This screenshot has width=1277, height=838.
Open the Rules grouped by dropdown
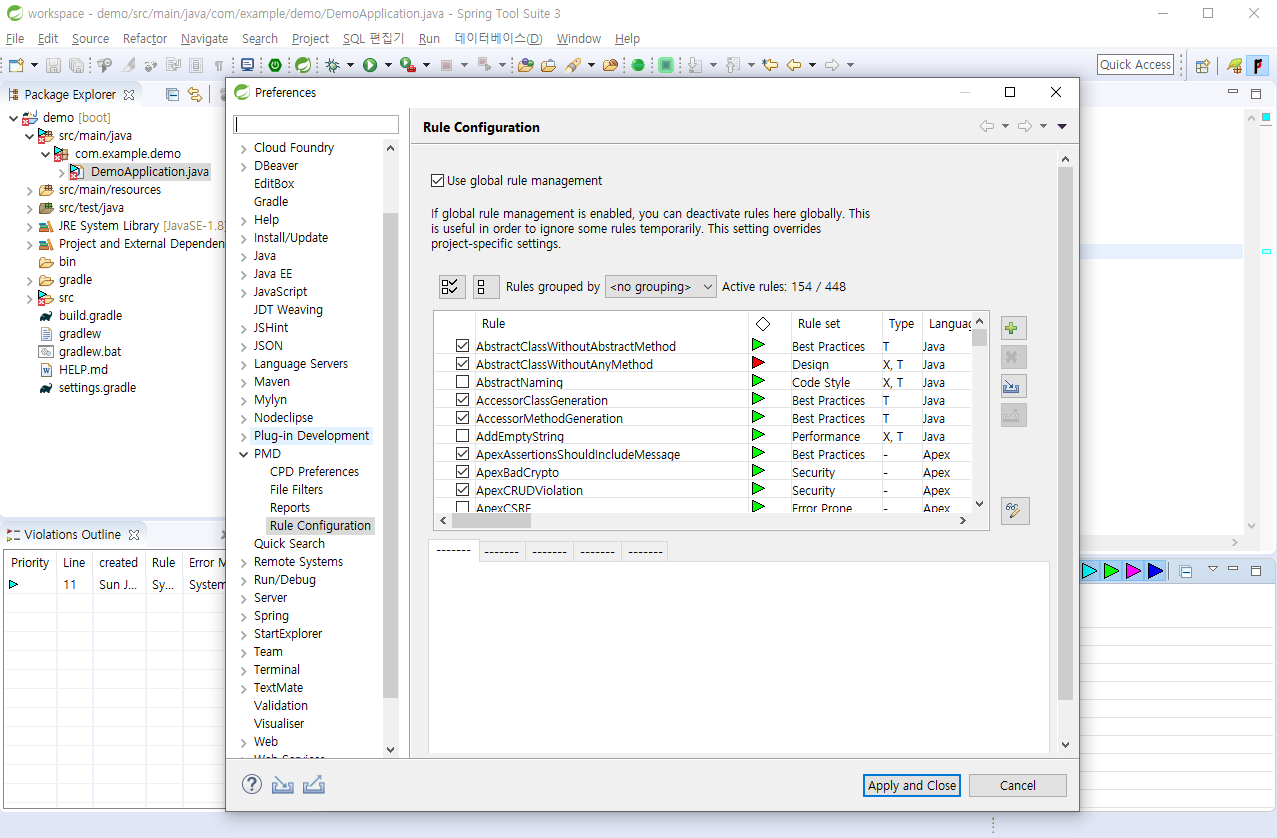pos(661,286)
